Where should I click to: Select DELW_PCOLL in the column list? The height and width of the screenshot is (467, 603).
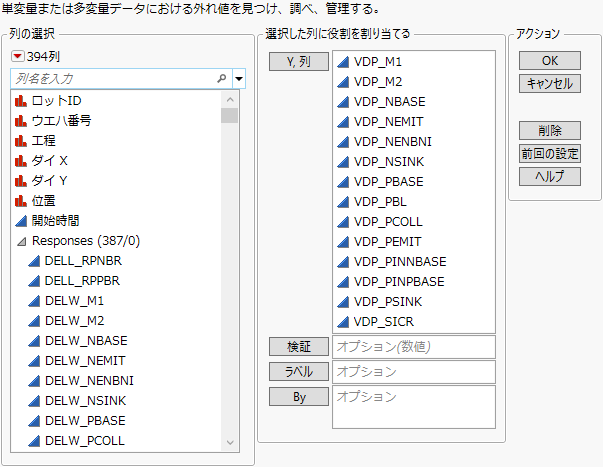click(x=85, y=441)
